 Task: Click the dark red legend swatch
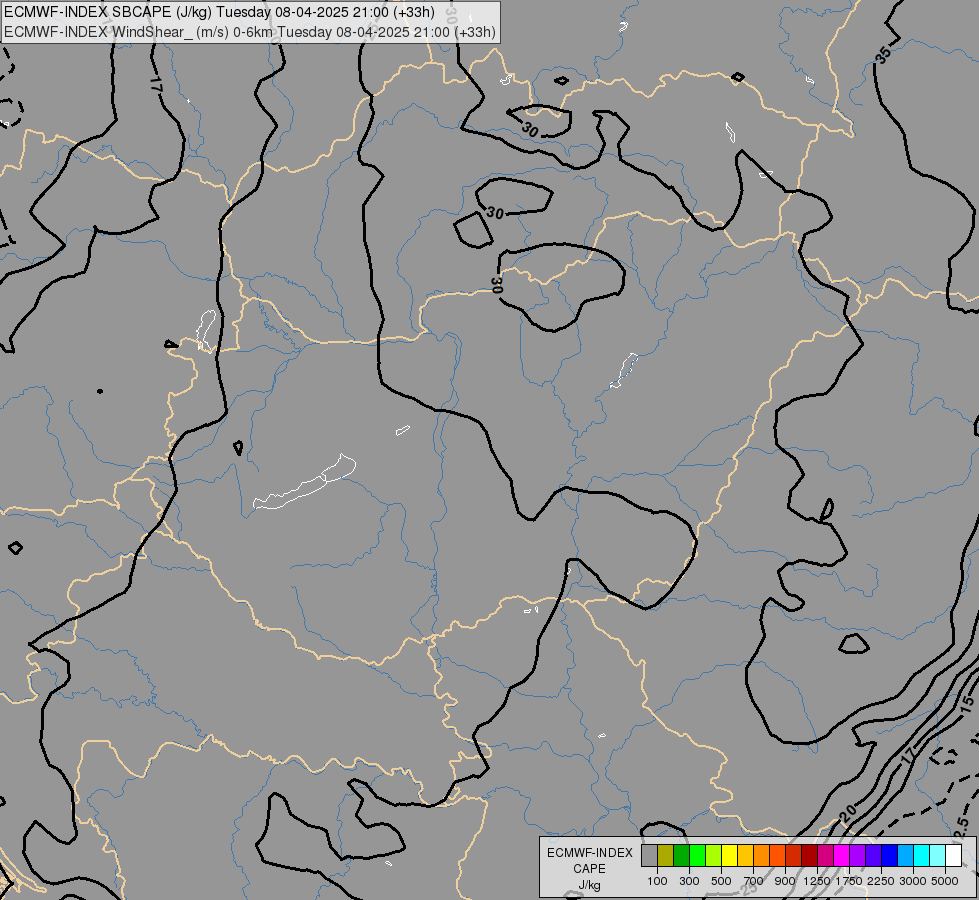pos(809,855)
